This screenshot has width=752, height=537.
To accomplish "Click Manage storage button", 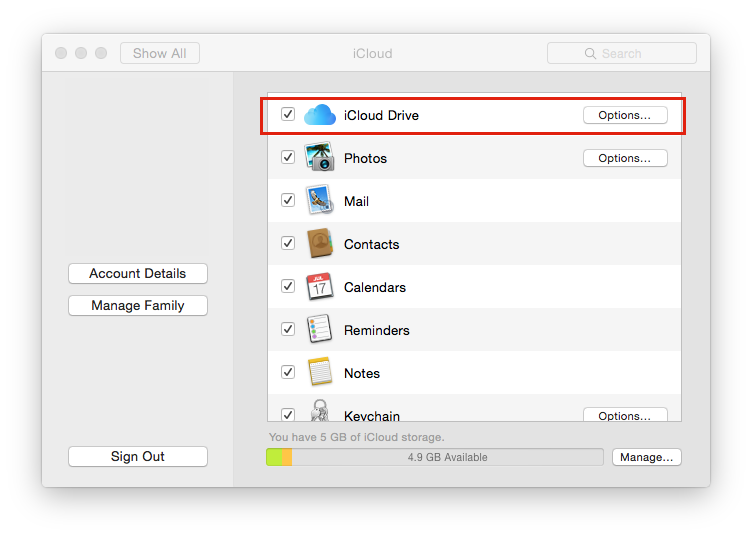I will 646,457.
